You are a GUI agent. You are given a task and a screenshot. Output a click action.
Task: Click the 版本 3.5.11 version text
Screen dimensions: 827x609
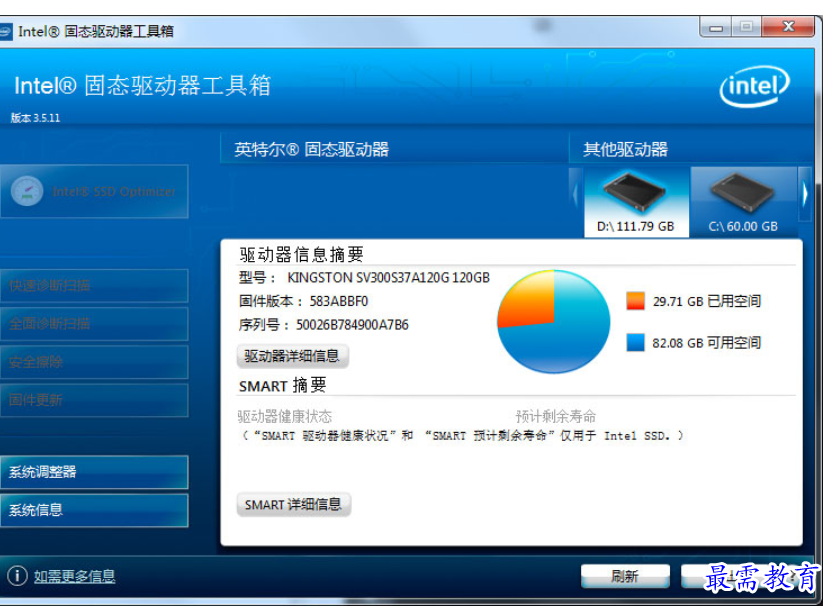tap(35, 118)
